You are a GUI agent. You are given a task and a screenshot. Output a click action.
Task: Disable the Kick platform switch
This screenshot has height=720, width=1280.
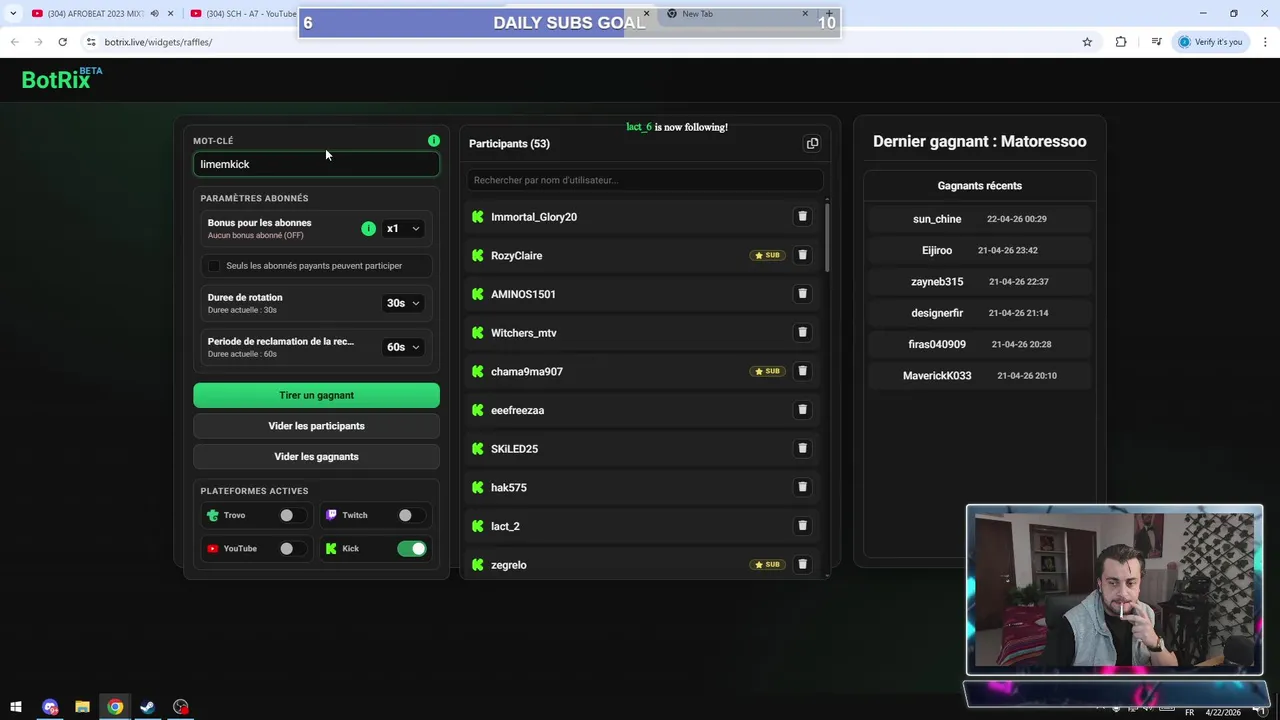point(412,548)
